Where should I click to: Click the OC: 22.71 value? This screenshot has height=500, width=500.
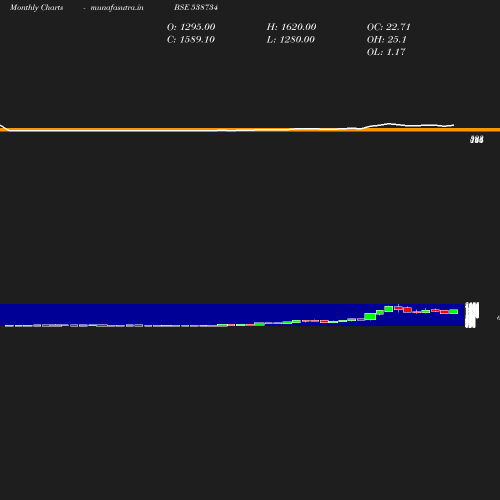click(x=389, y=27)
